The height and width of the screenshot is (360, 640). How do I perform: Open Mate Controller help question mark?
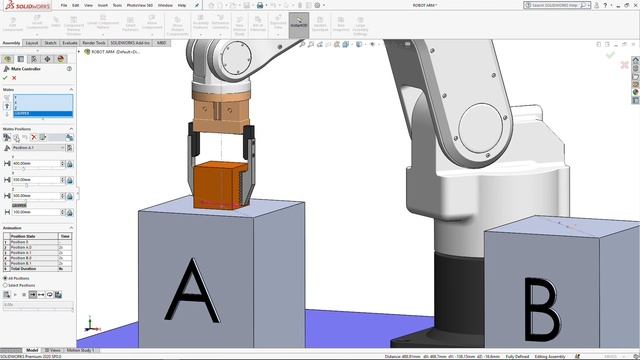click(x=69, y=69)
